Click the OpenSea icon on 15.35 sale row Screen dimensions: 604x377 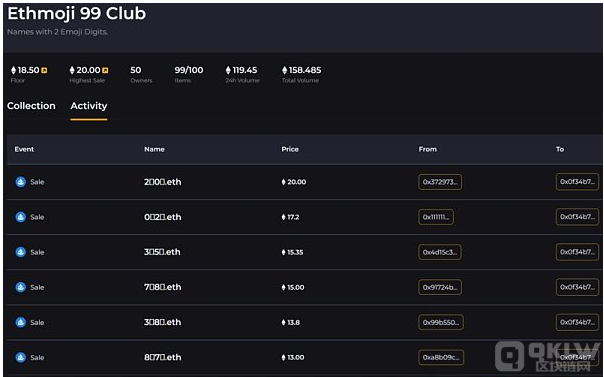[20, 252]
